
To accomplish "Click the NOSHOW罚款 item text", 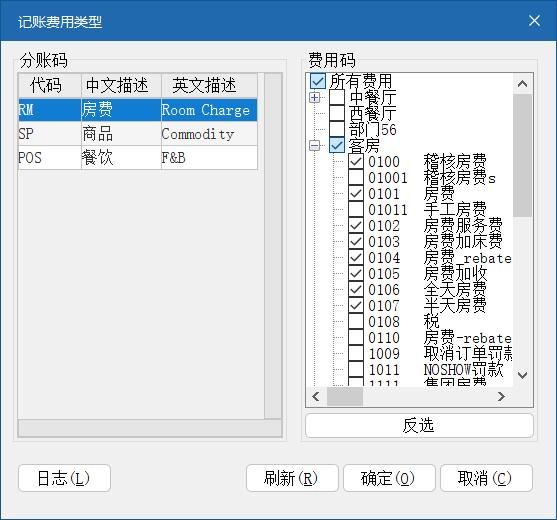I will point(463,369).
